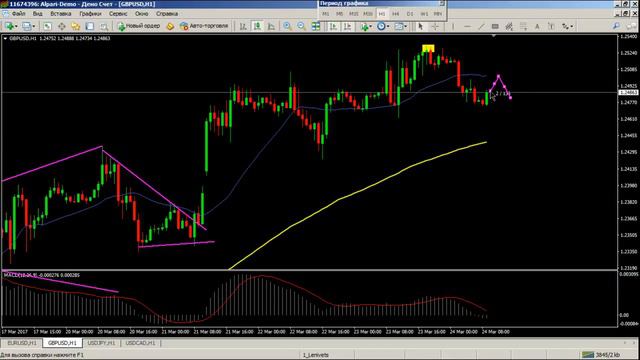640x360 pixels.
Task: Toggle the Navigator panel icon
Action: (76, 26)
